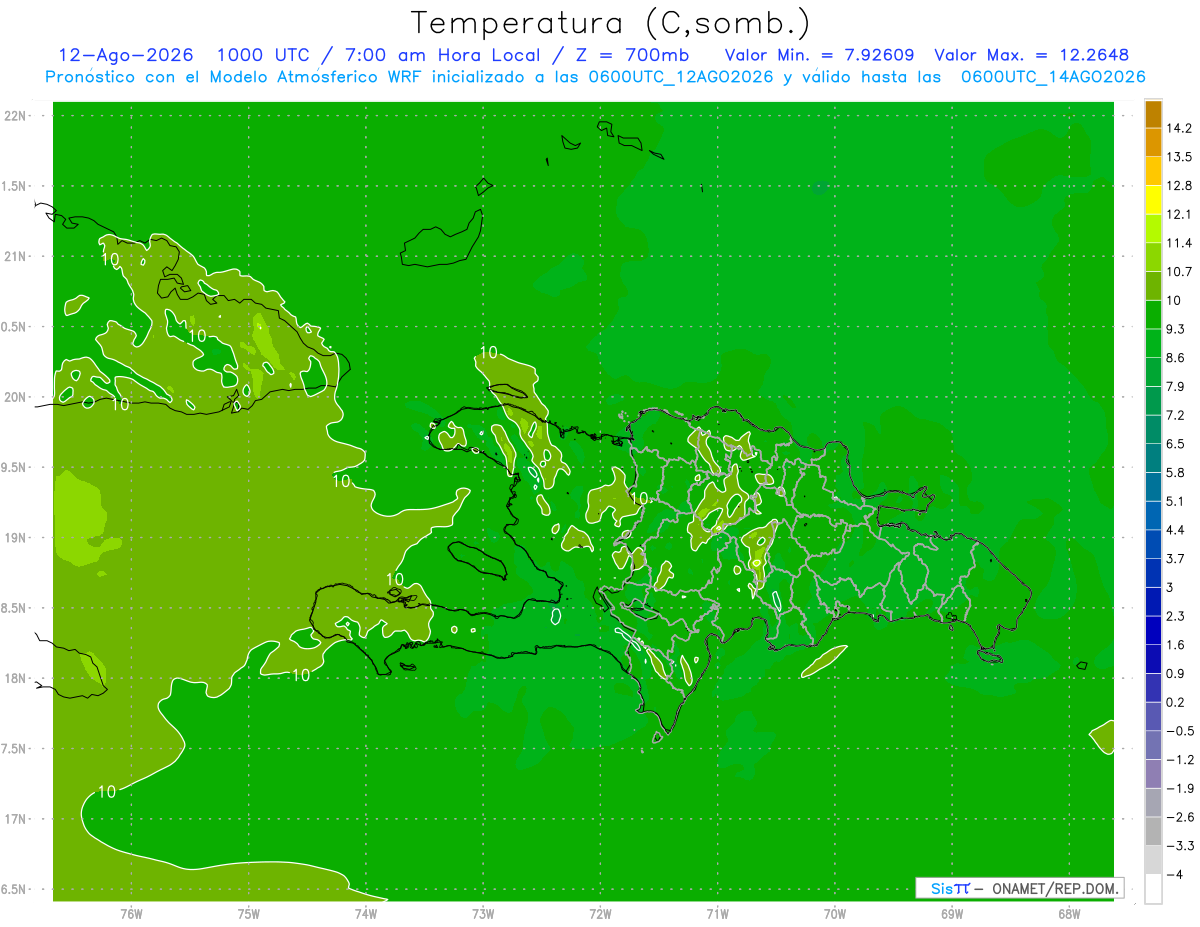Click the '8.5N' latitude axis label
Viewport: 1200px width, 927px height.
pyautogui.click(x=15, y=608)
